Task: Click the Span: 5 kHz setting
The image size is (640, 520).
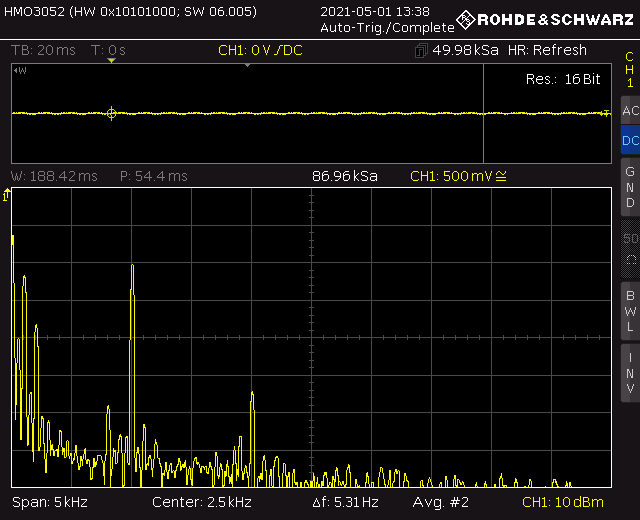Action: click(48, 502)
